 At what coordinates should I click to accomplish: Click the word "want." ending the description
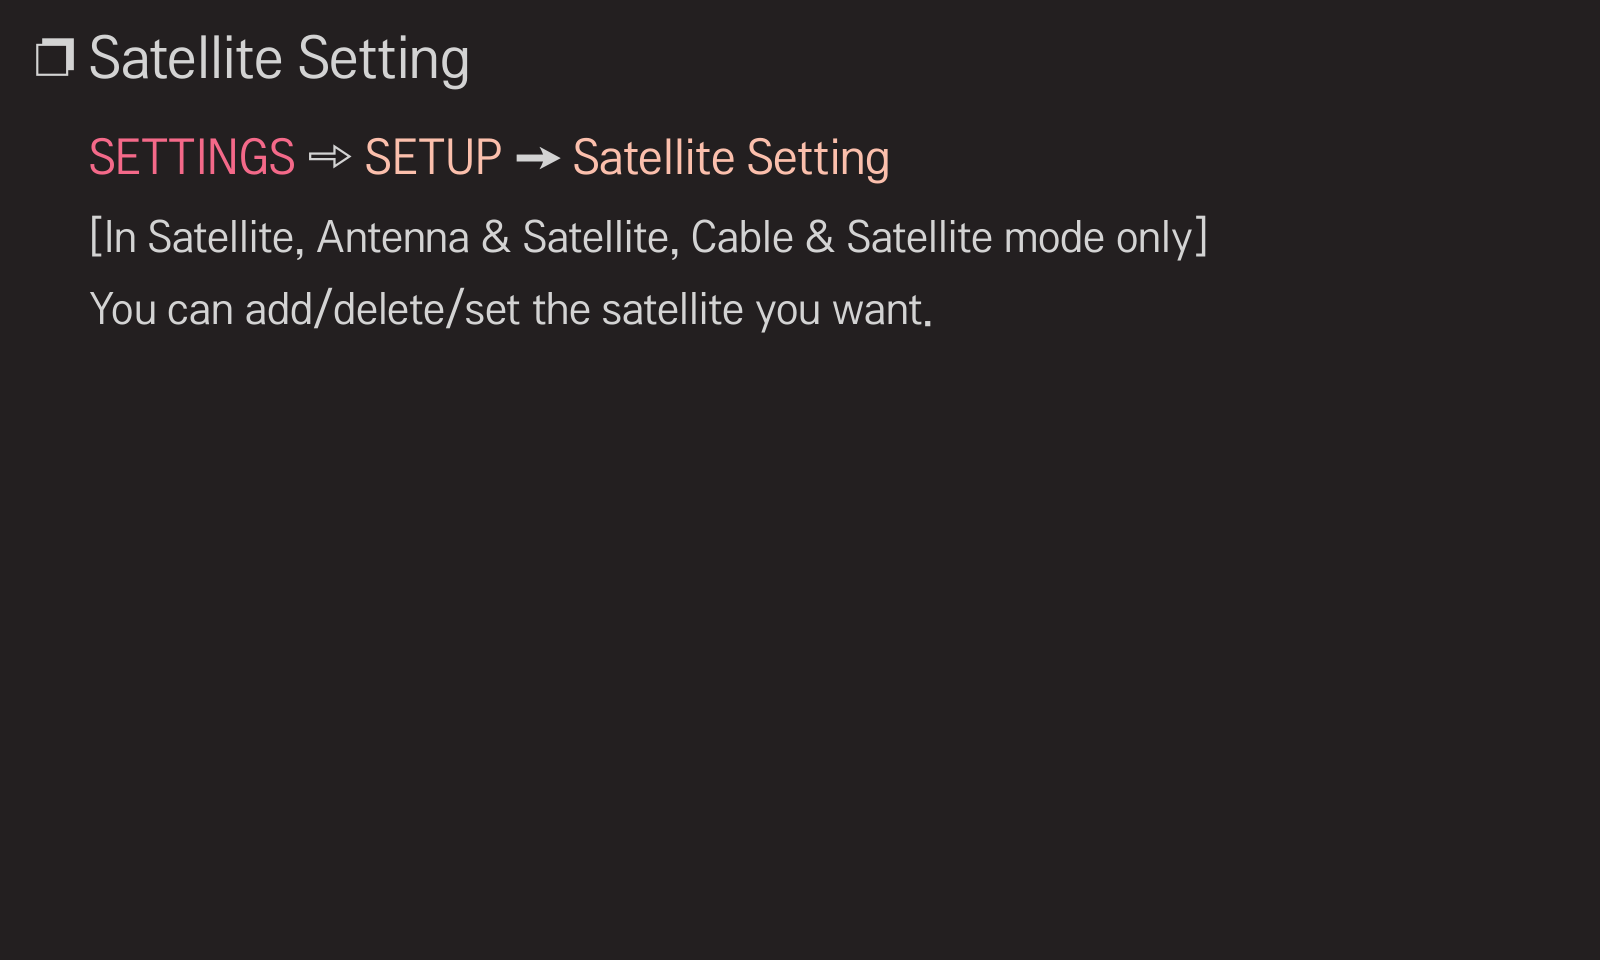tap(882, 311)
